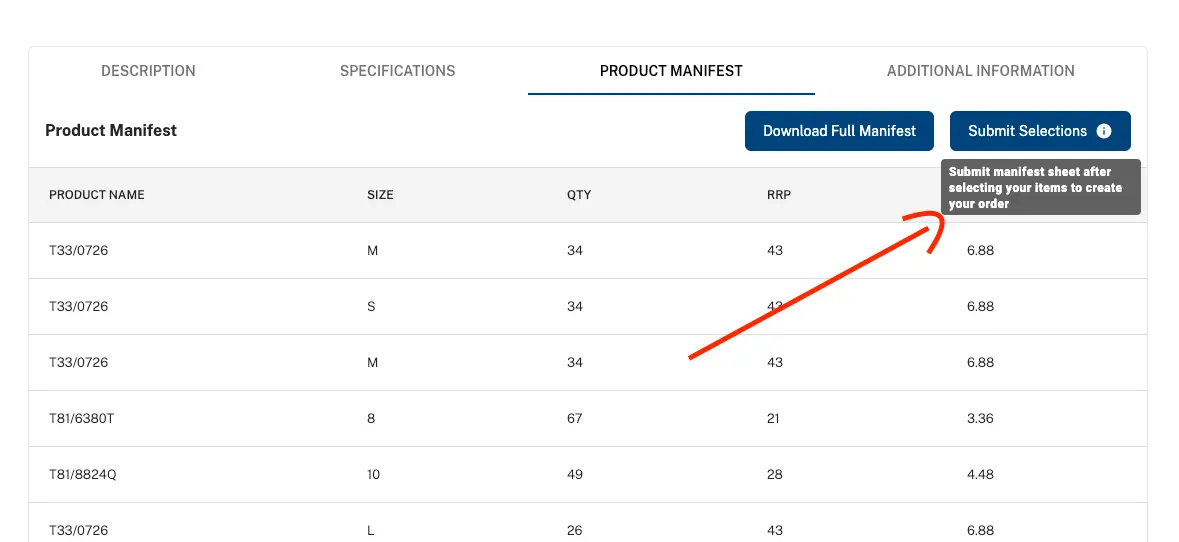Image resolution: width=1179 pixels, height=542 pixels.
Task: Select the first T33/0726 row, size M
Action: (x=588, y=250)
